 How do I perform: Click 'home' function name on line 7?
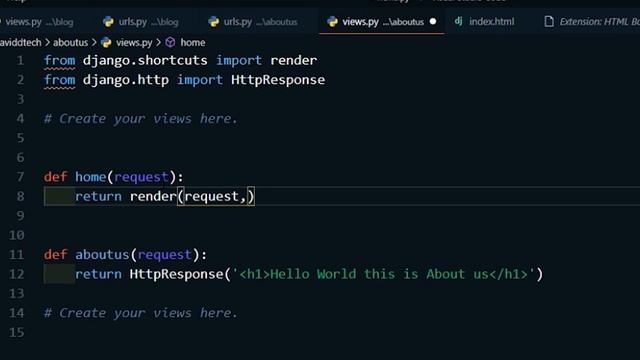pyautogui.click(x=91, y=177)
